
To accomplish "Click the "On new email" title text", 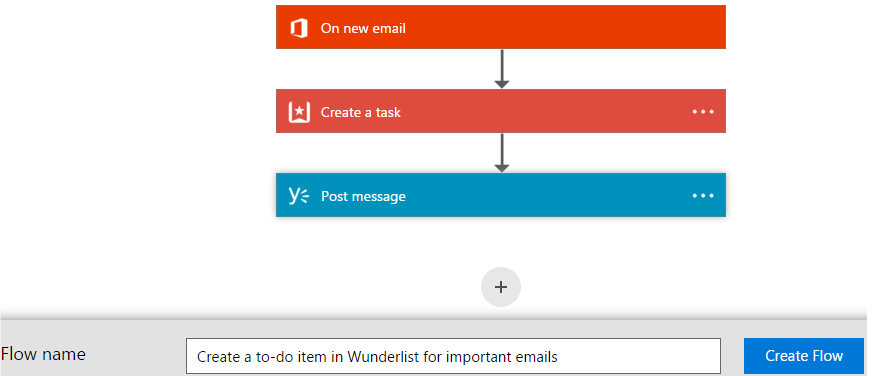I will tap(363, 28).
